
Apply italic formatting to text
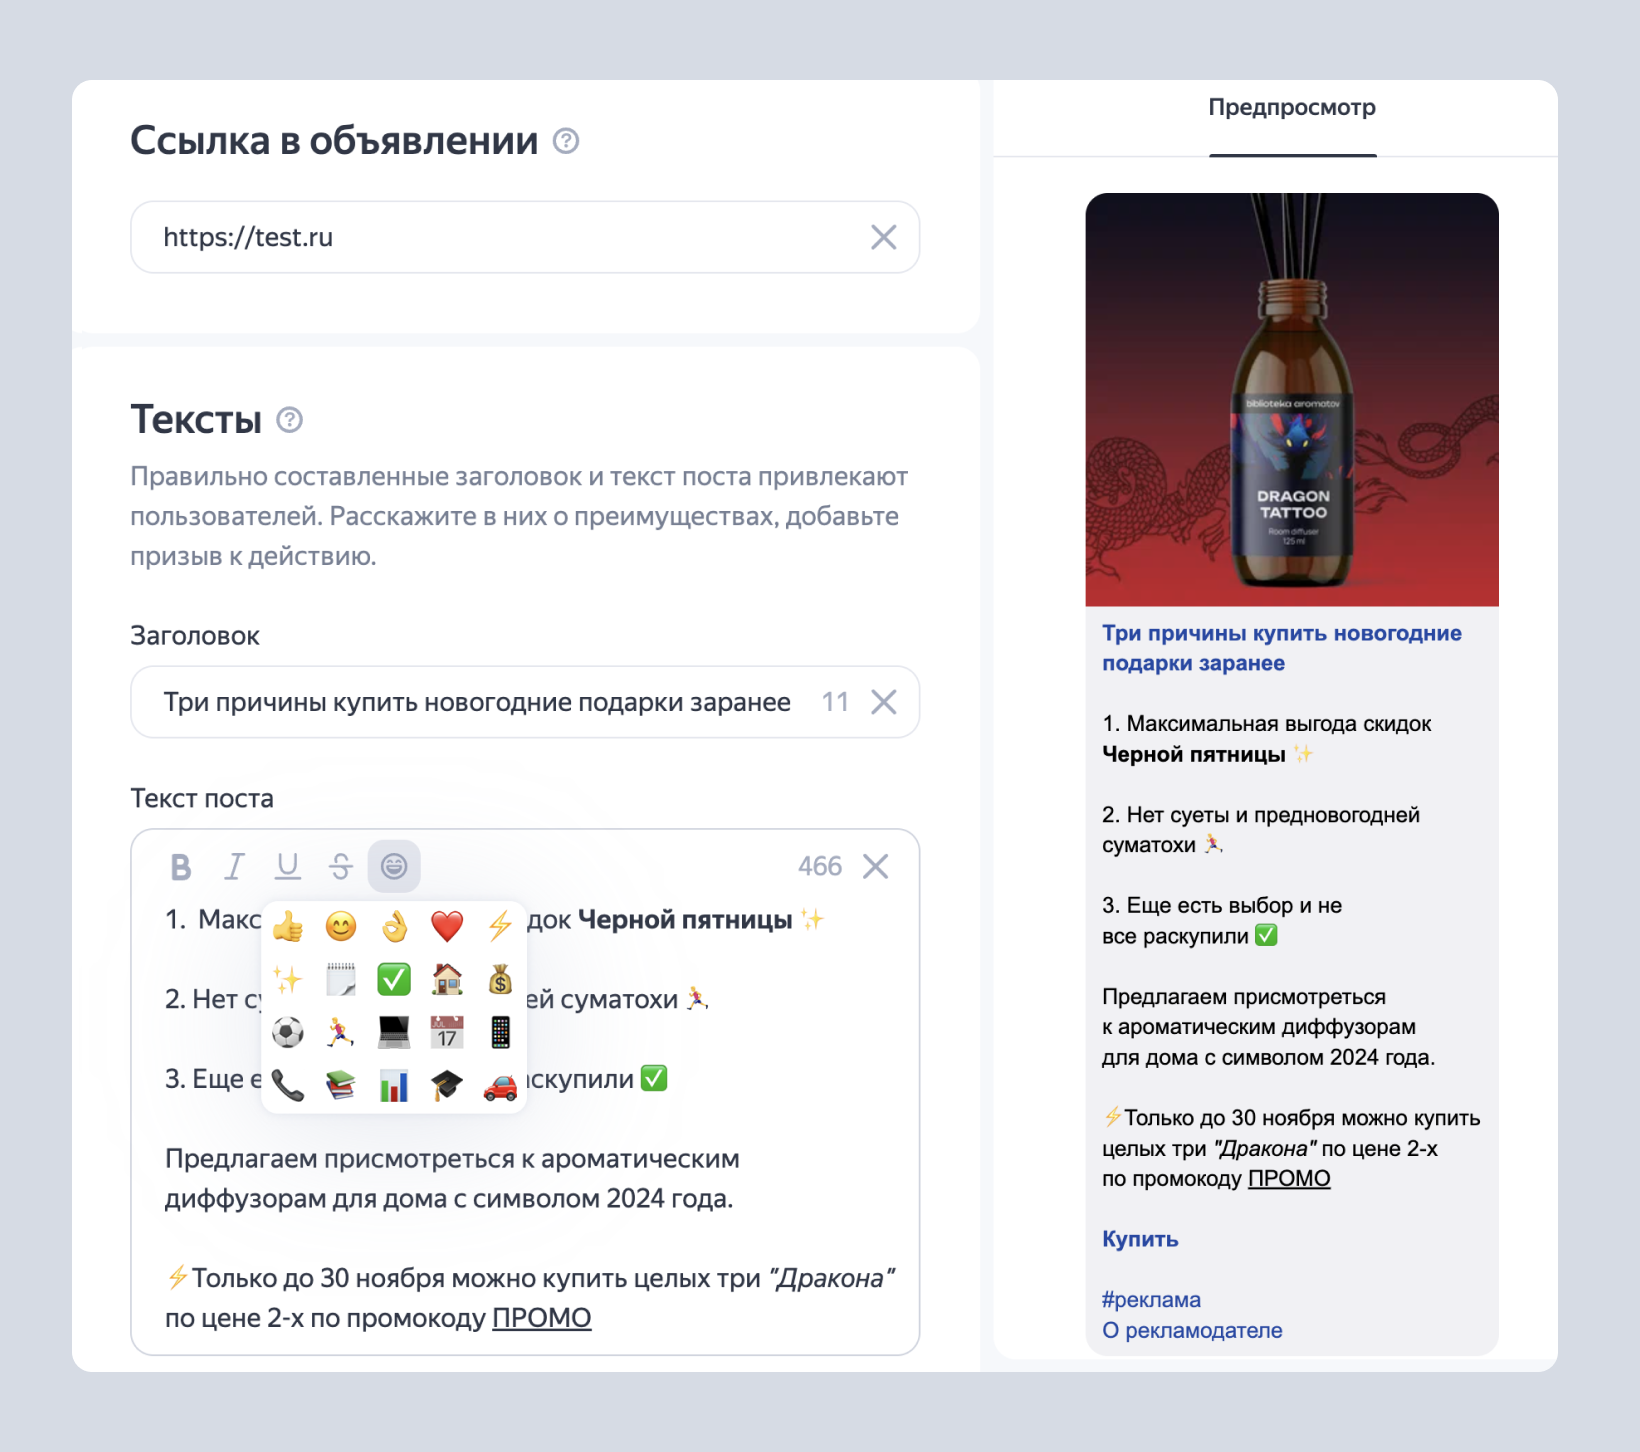pos(234,867)
